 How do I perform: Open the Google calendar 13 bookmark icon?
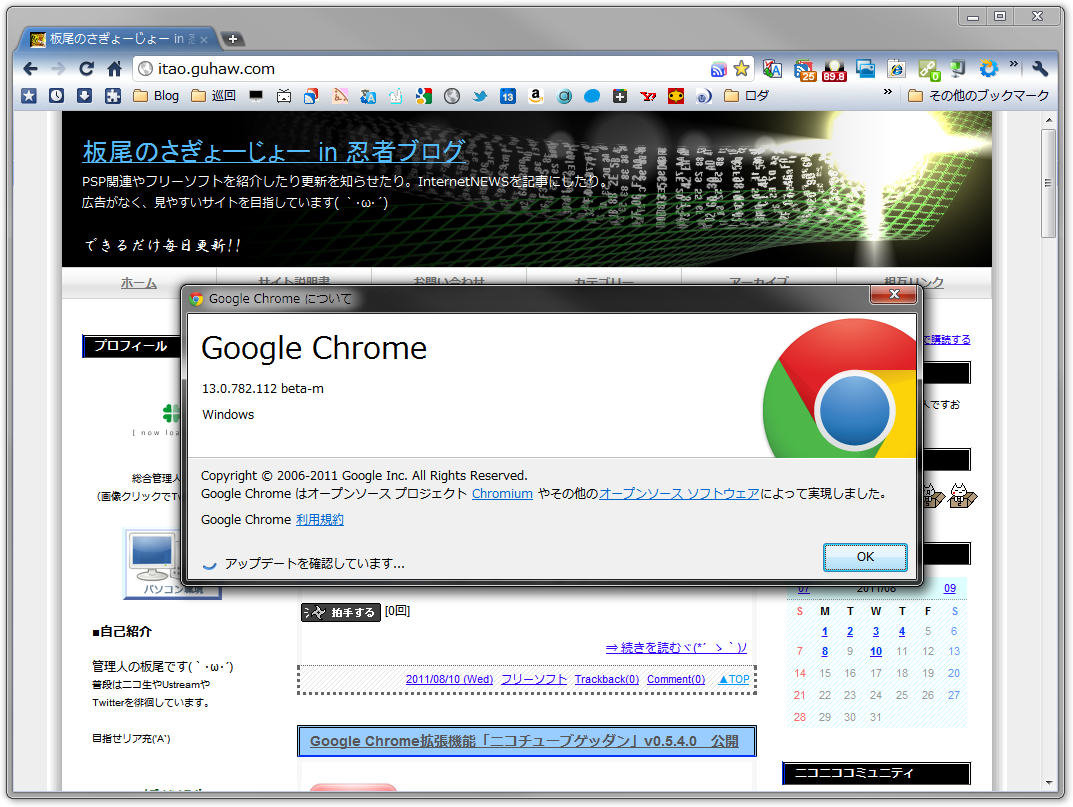(508, 97)
